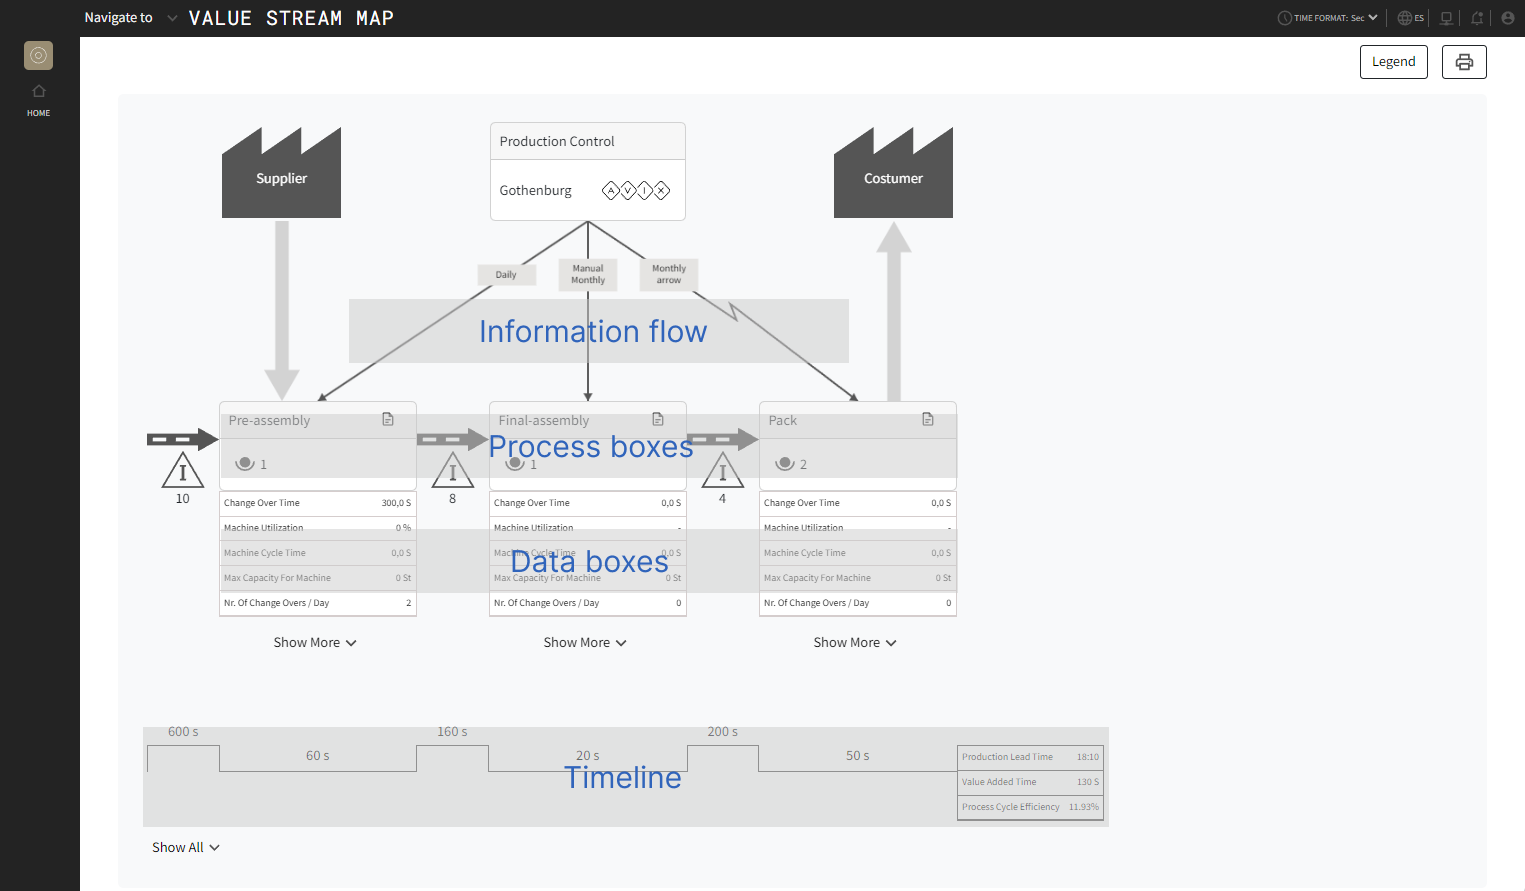This screenshot has height=891, width=1525.
Task: Click the document icon on Pack box
Action: pyautogui.click(x=928, y=420)
